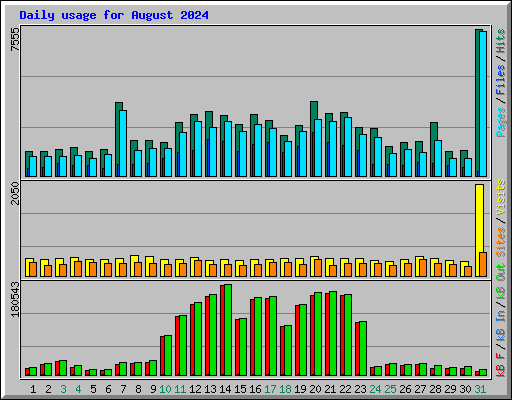Click the 'Files' legend label
The width and height of the screenshot is (512, 400).
pos(501,80)
